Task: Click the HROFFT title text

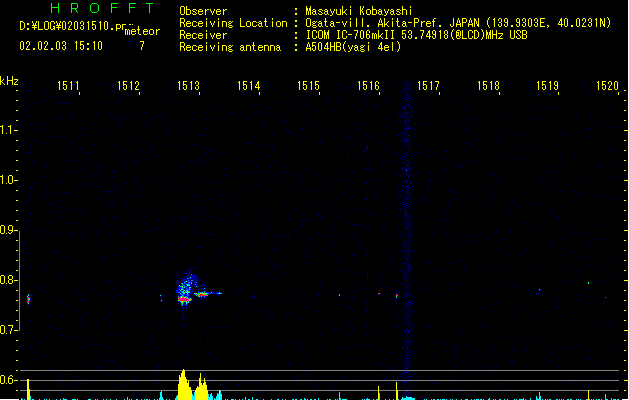Action: coord(102,8)
